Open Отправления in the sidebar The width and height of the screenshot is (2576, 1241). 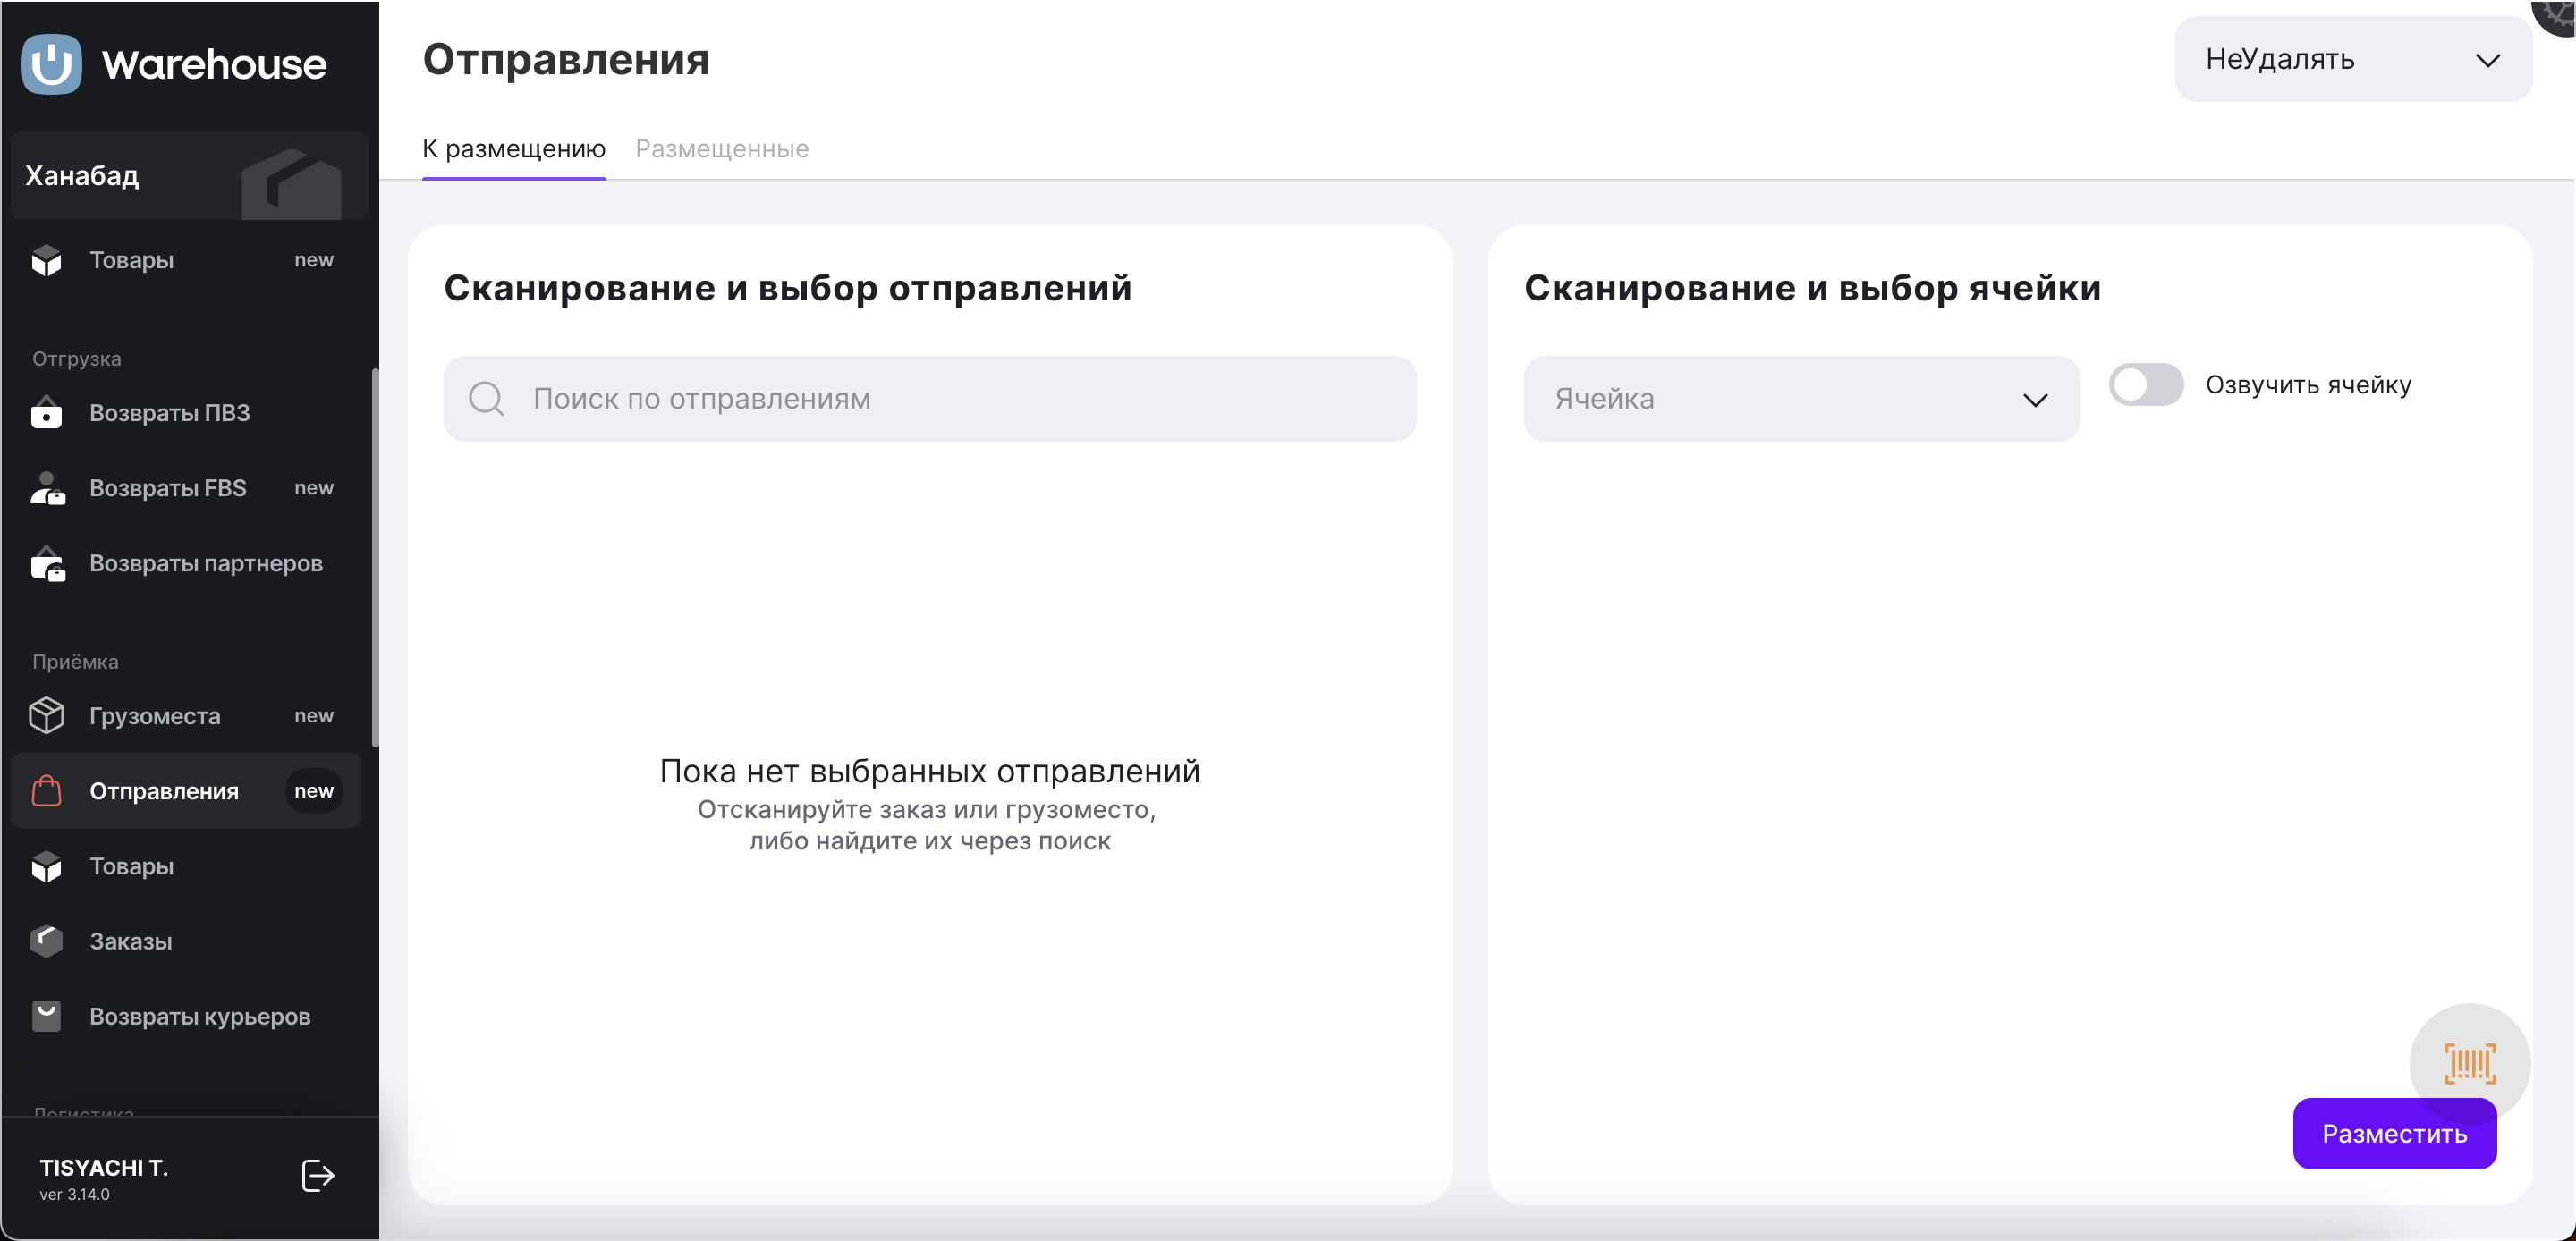click(164, 791)
